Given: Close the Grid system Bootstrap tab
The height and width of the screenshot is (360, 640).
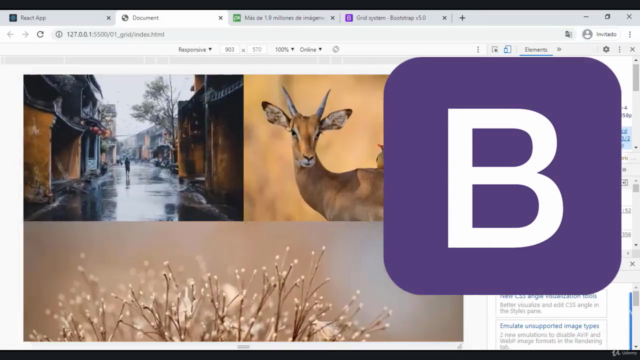Looking at the screenshot, I should point(444,18).
